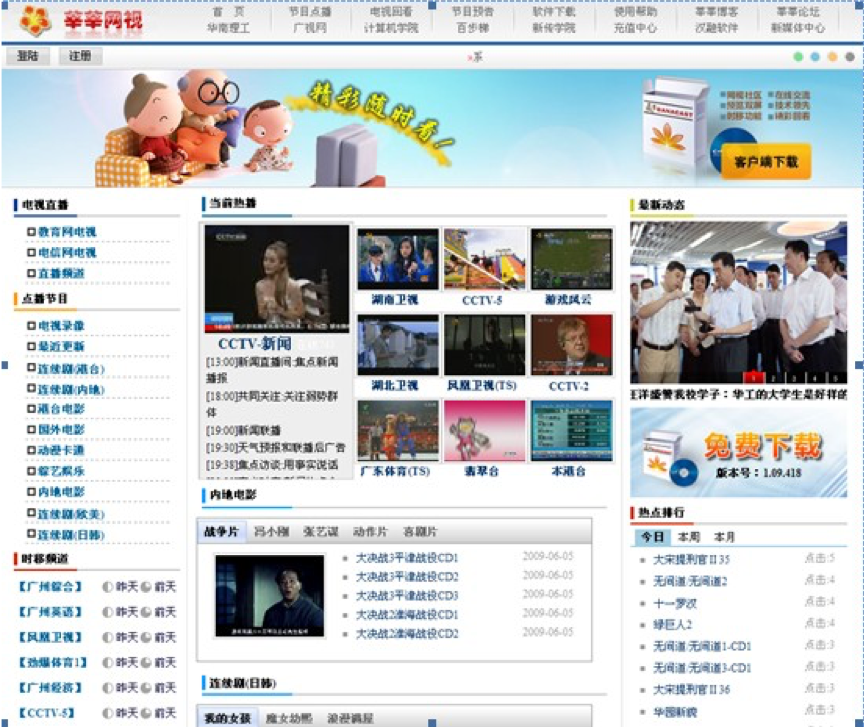
Task: Open the war movie preview thumbnail
Action: 270,596
